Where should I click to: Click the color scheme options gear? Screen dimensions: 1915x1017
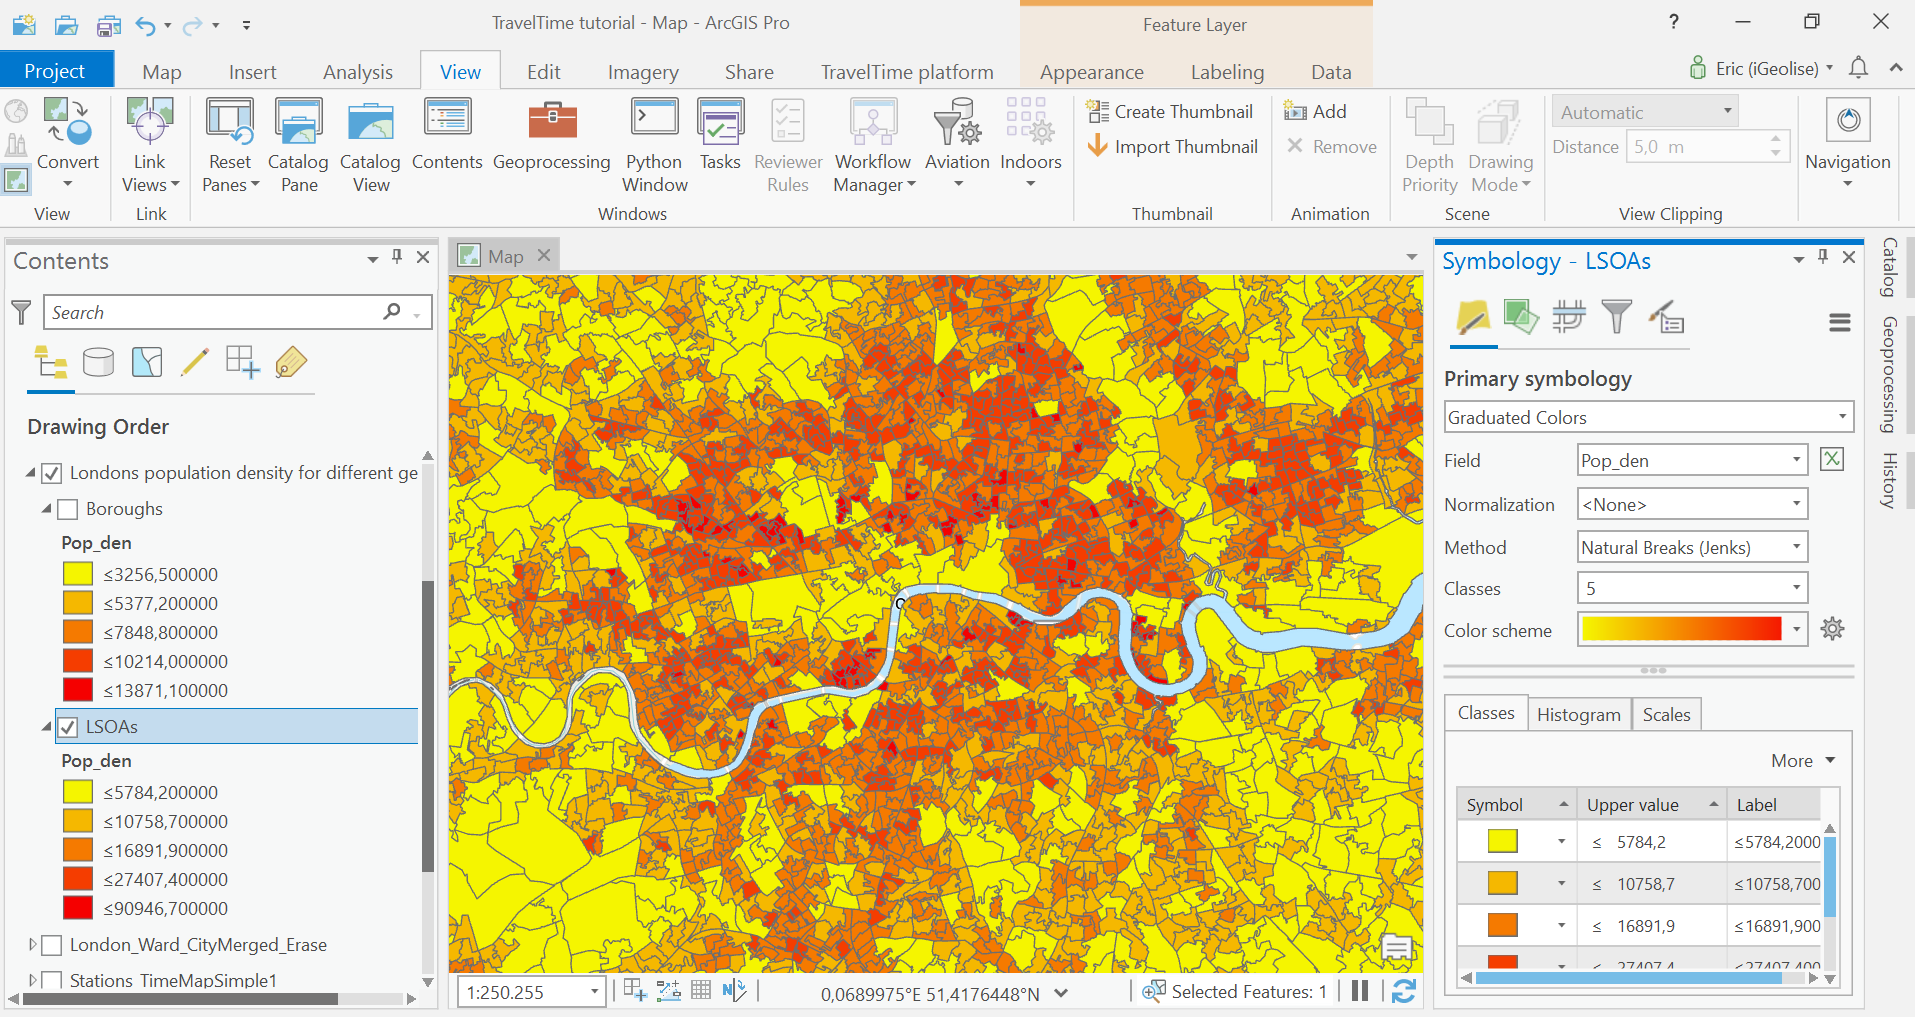1832,629
